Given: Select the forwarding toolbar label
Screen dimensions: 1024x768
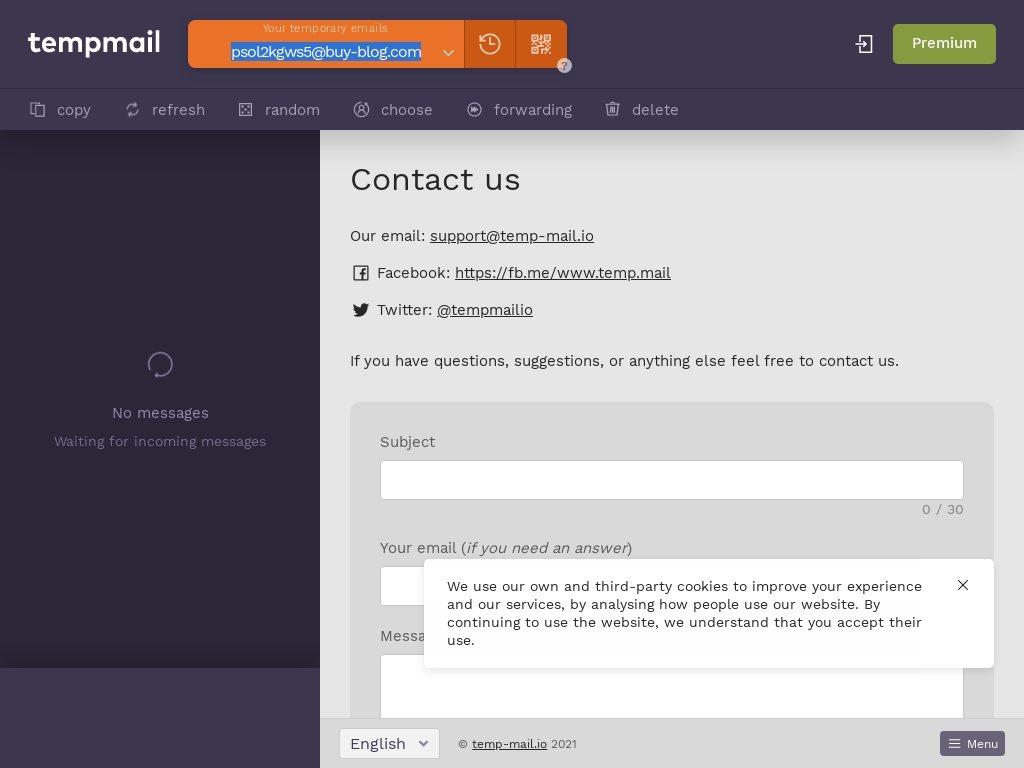Looking at the screenshot, I should (533, 110).
